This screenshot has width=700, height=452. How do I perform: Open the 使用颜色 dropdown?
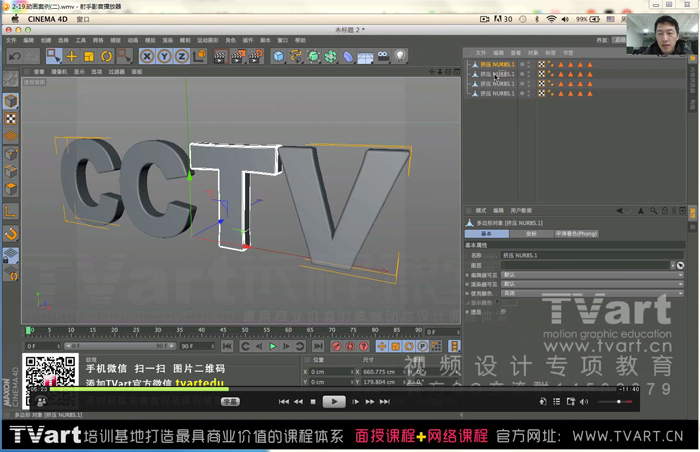coord(592,293)
